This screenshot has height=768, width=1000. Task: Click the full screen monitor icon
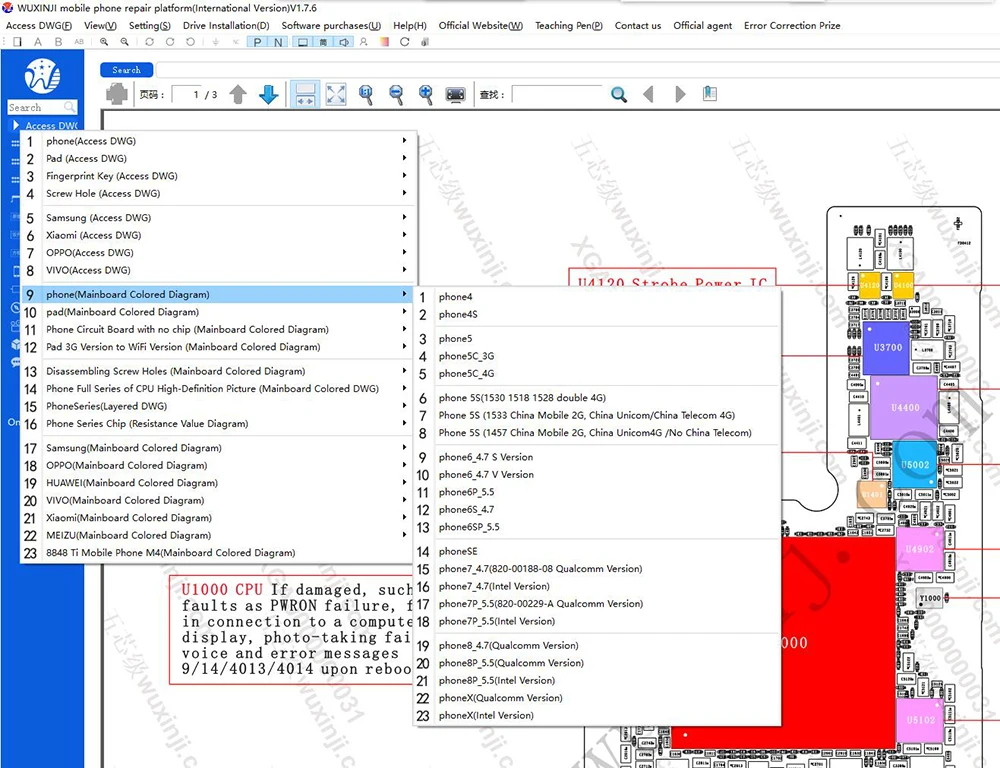(x=455, y=94)
